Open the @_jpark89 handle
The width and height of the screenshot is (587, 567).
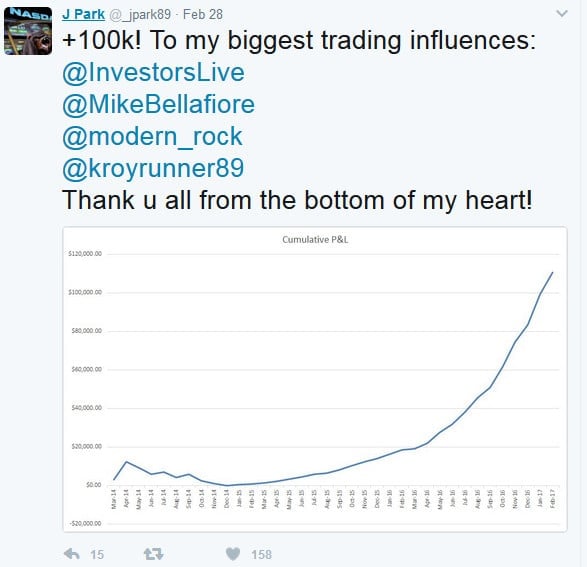point(140,15)
